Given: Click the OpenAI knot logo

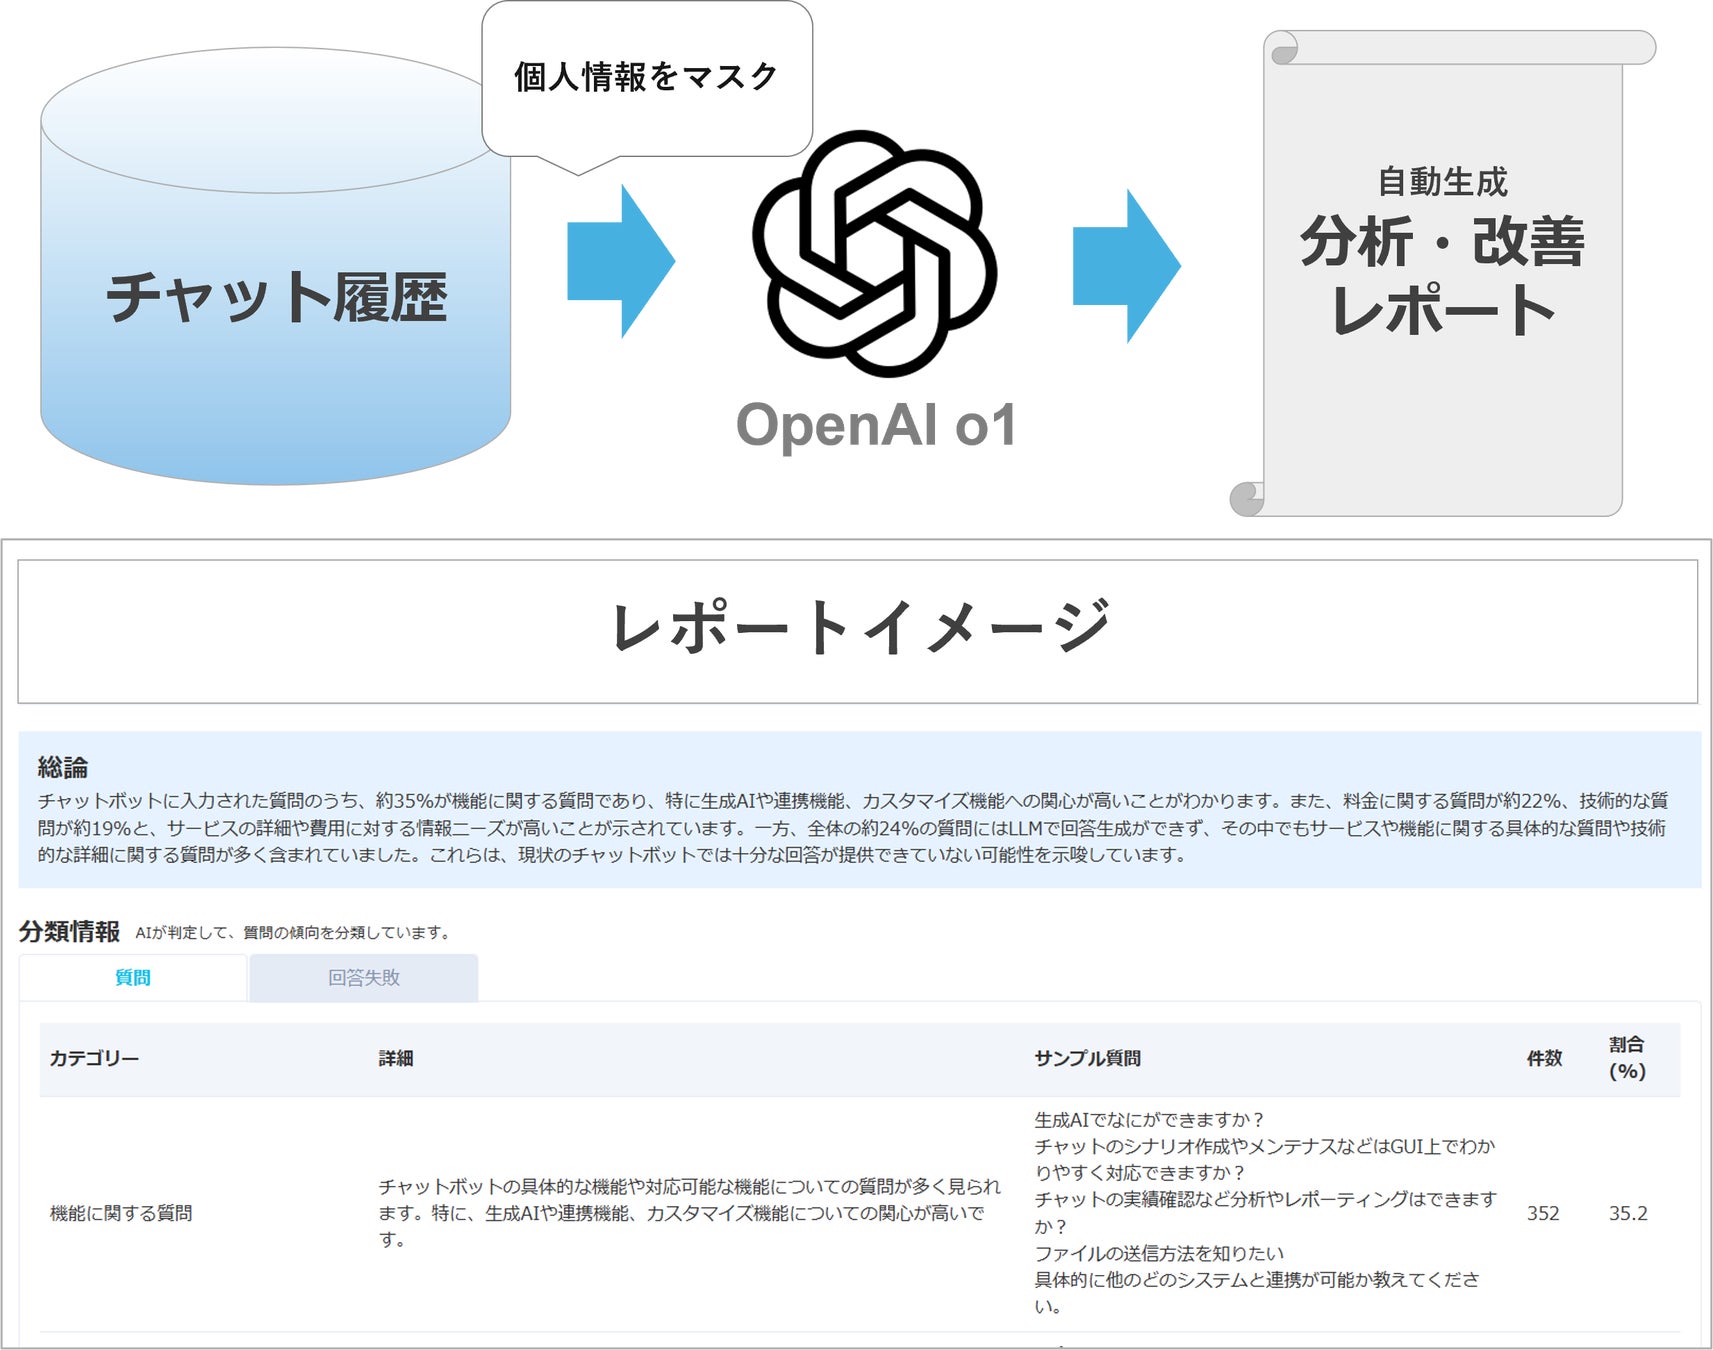Looking at the screenshot, I should pyautogui.click(x=875, y=253).
